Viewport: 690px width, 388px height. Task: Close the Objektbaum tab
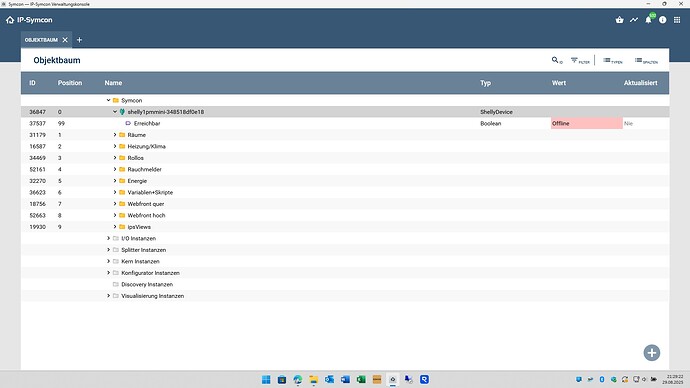pos(65,40)
